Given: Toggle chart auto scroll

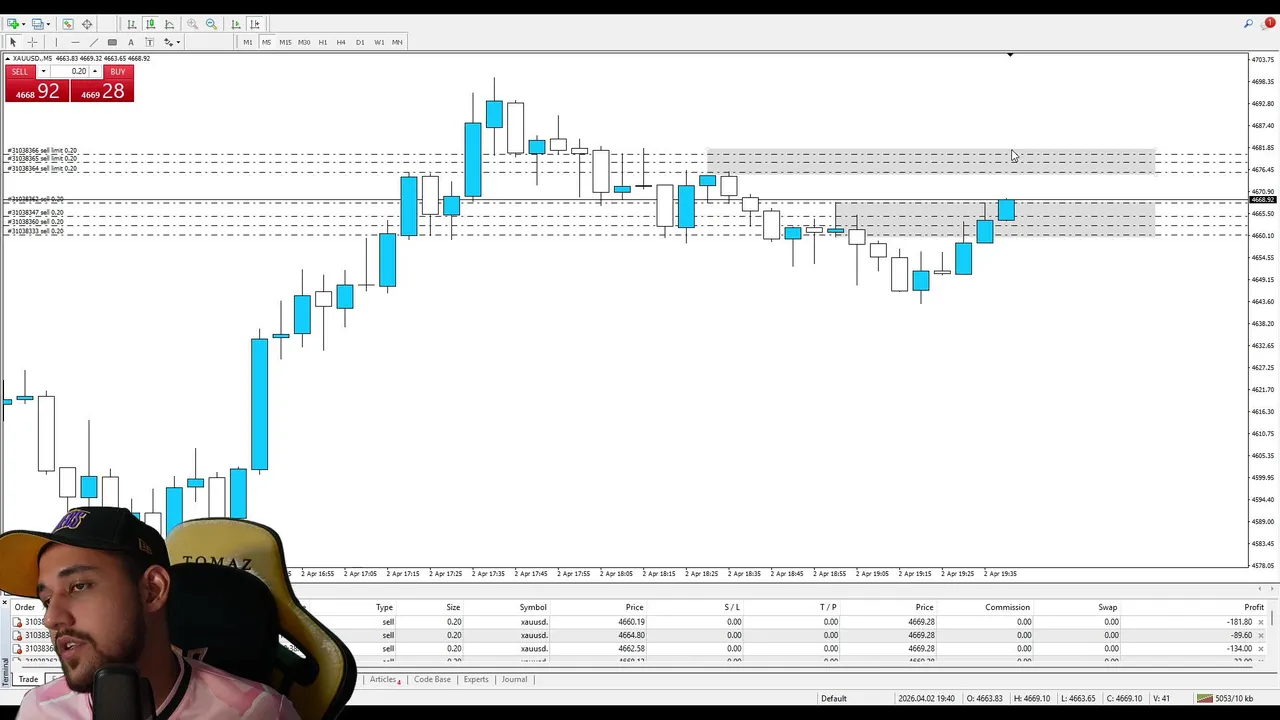Looking at the screenshot, I should point(235,24).
